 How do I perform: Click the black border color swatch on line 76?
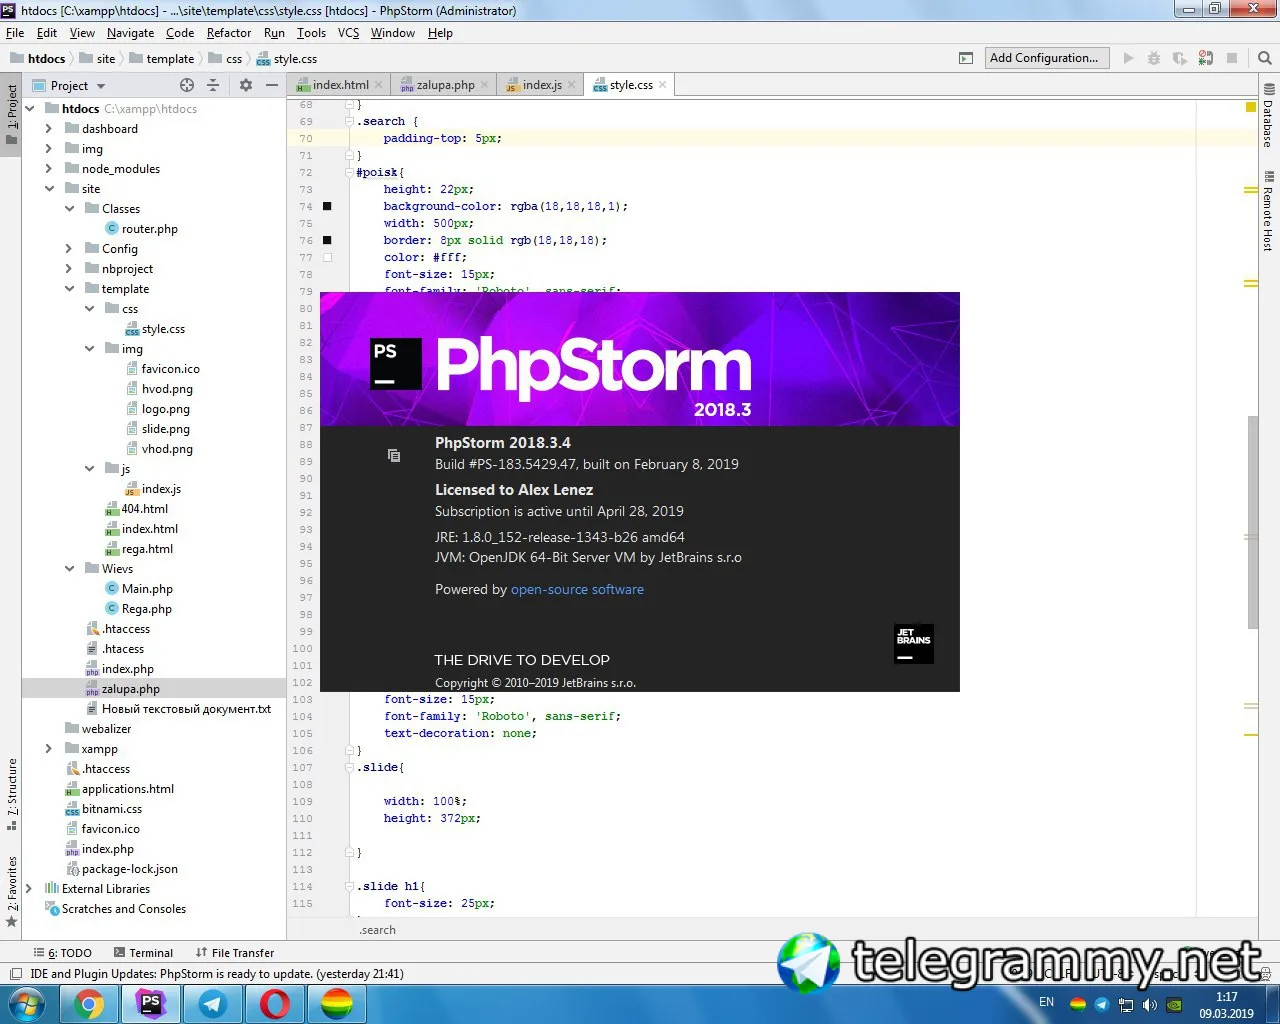(x=327, y=240)
